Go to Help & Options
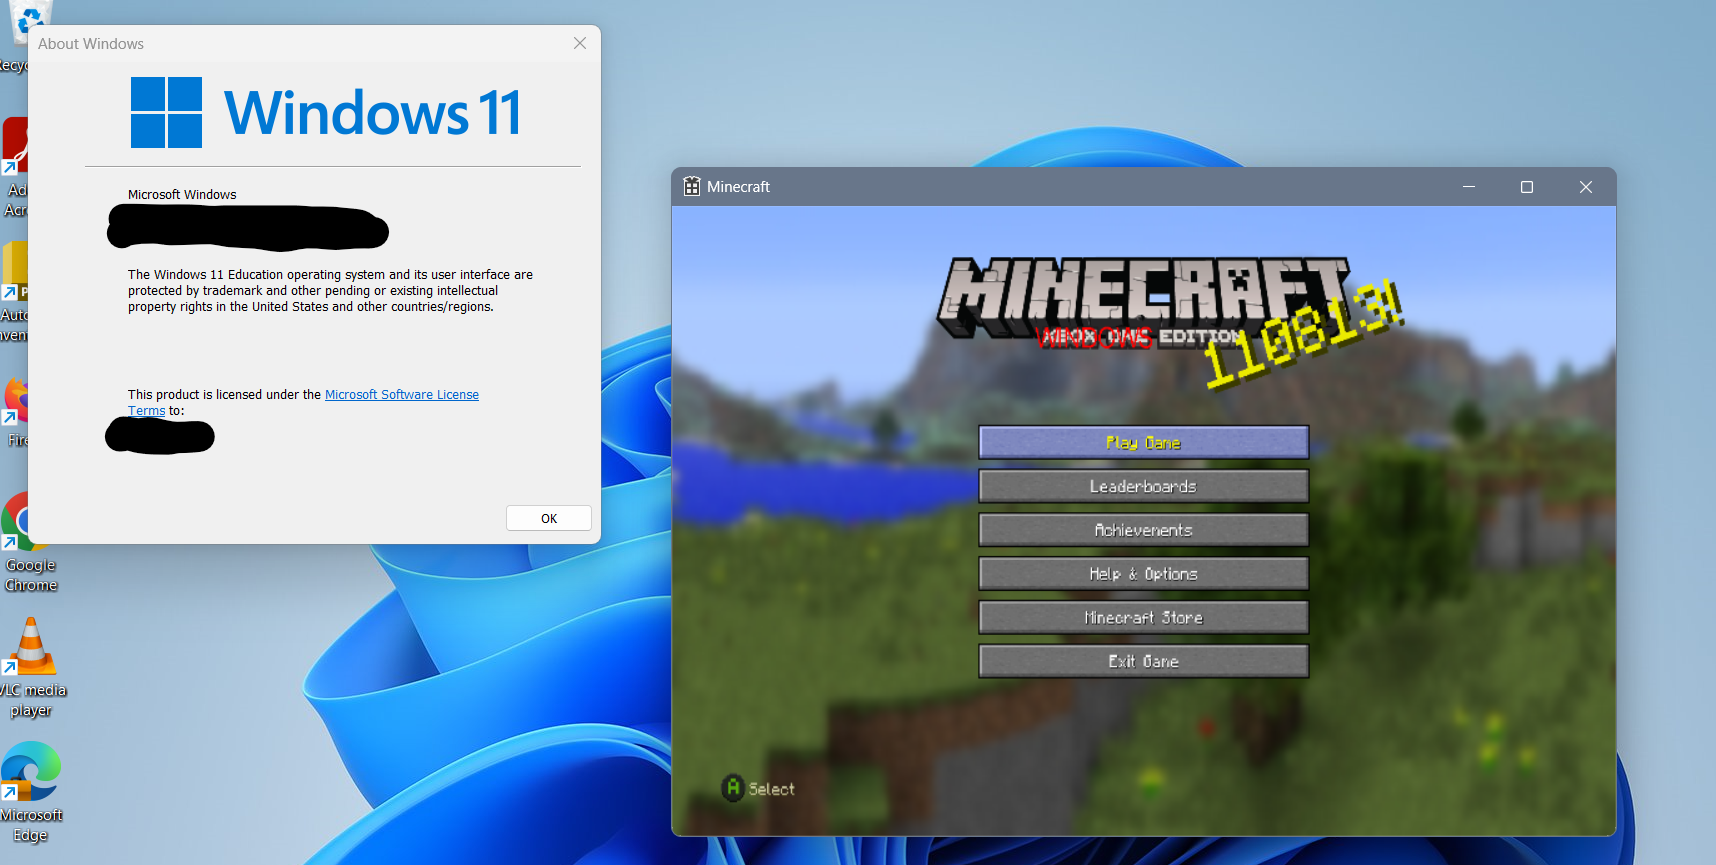The width and height of the screenshot is (1716, 865). (1143, 574)
